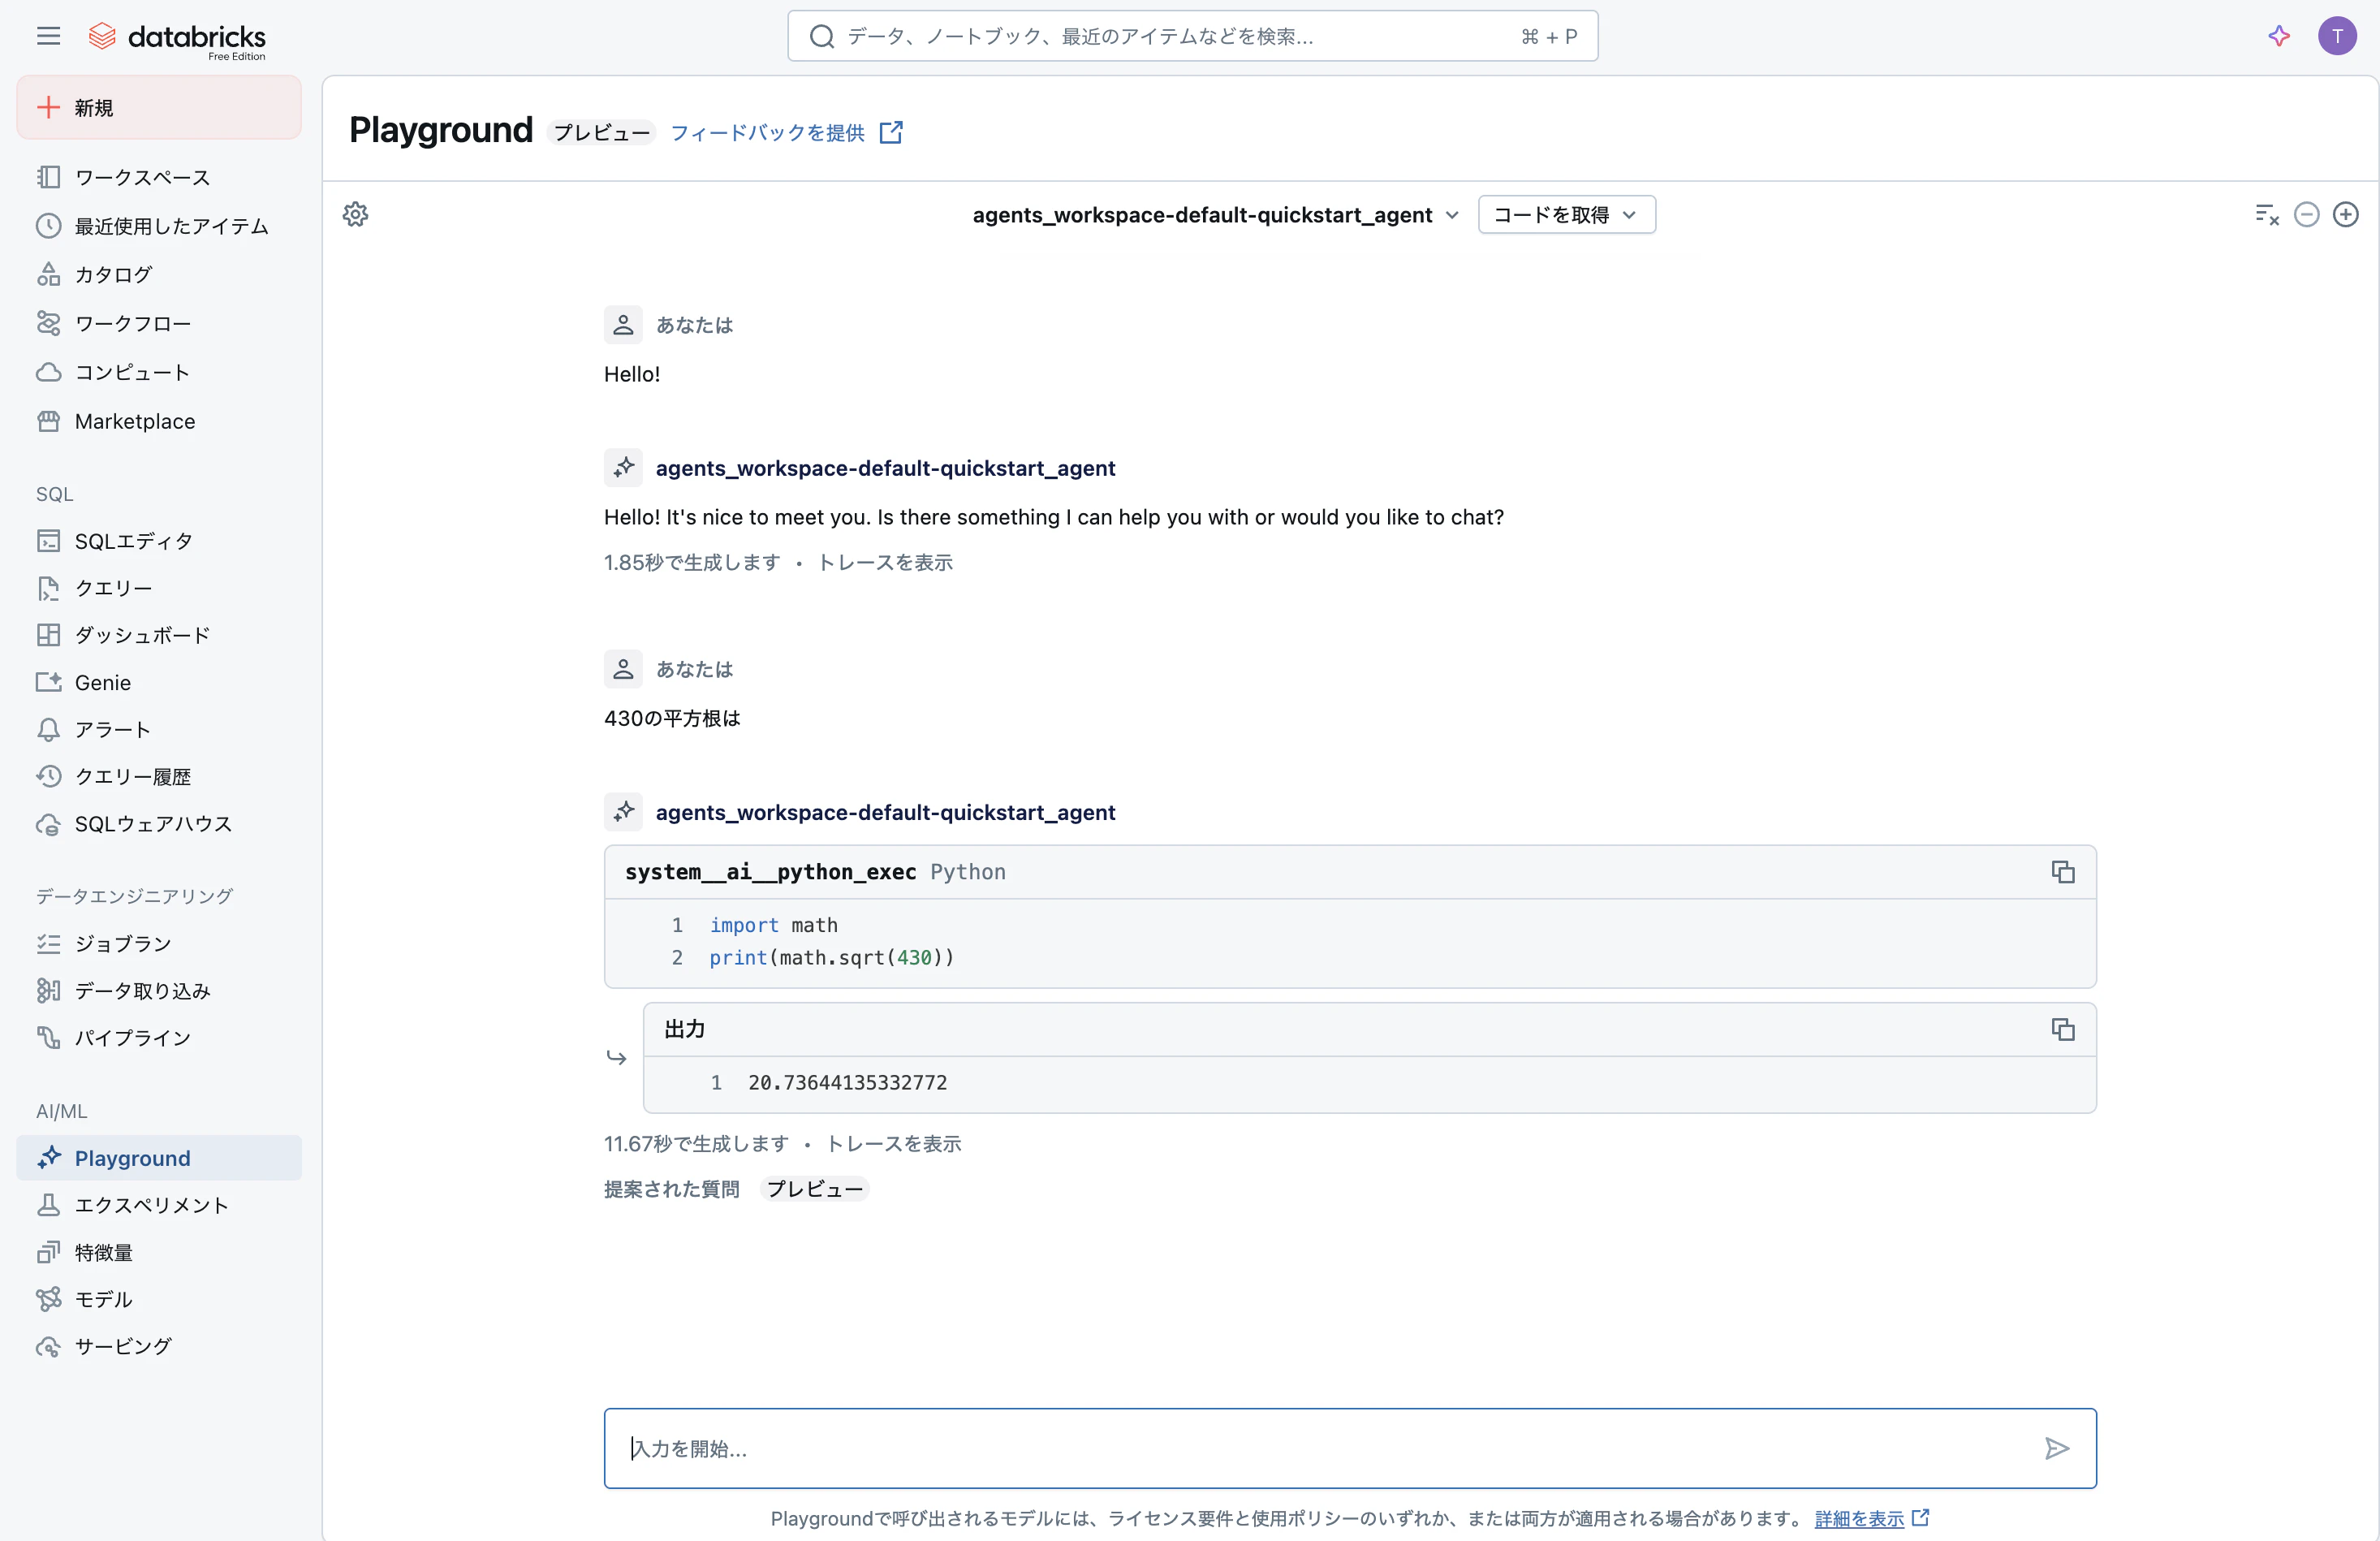This screenshot has height=1541, width=2380.
Task: Open 最近使用したアイテム
Action: 159,226
